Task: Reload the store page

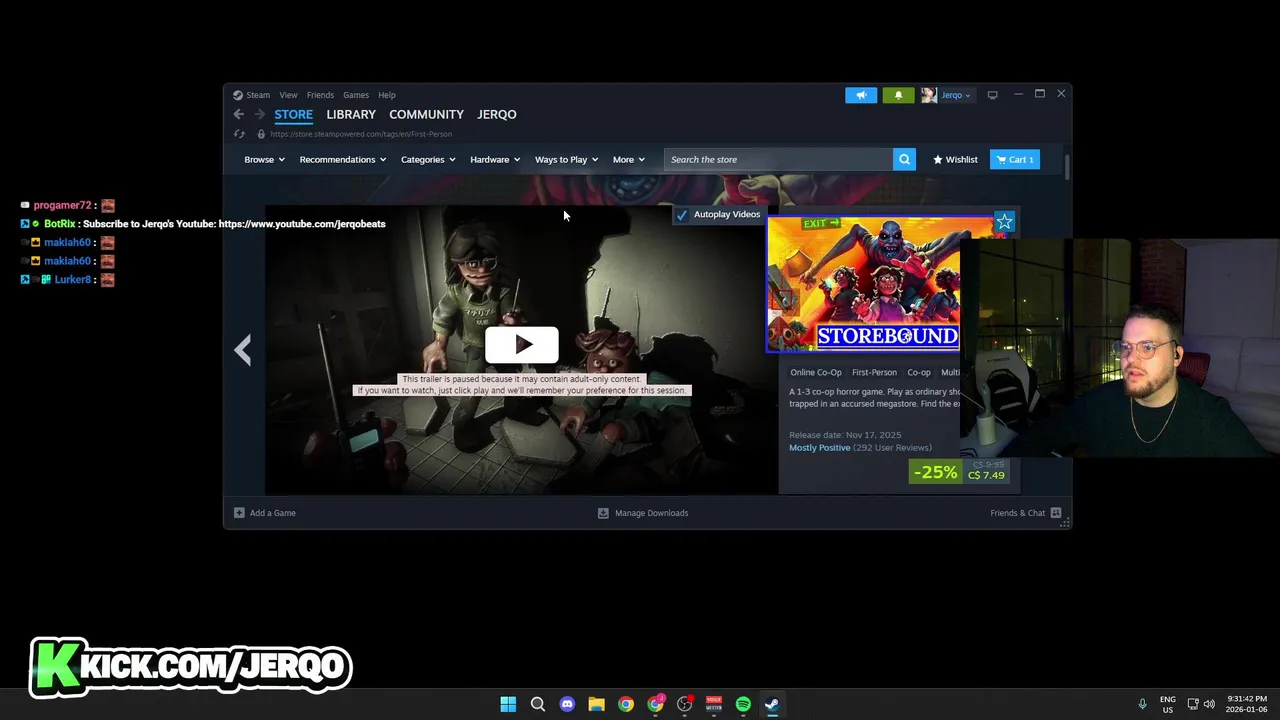Action: click(239, 134)
